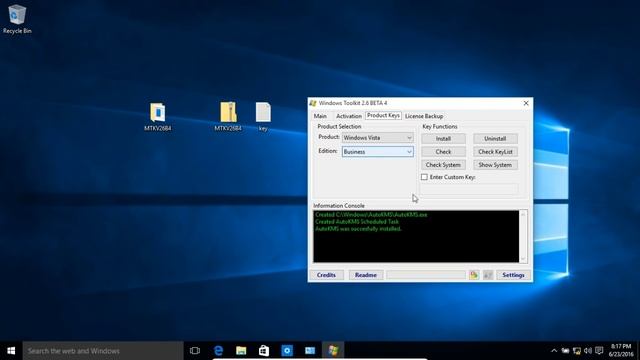Click the Show System button
640x360 pixels.
pos(496,165)
